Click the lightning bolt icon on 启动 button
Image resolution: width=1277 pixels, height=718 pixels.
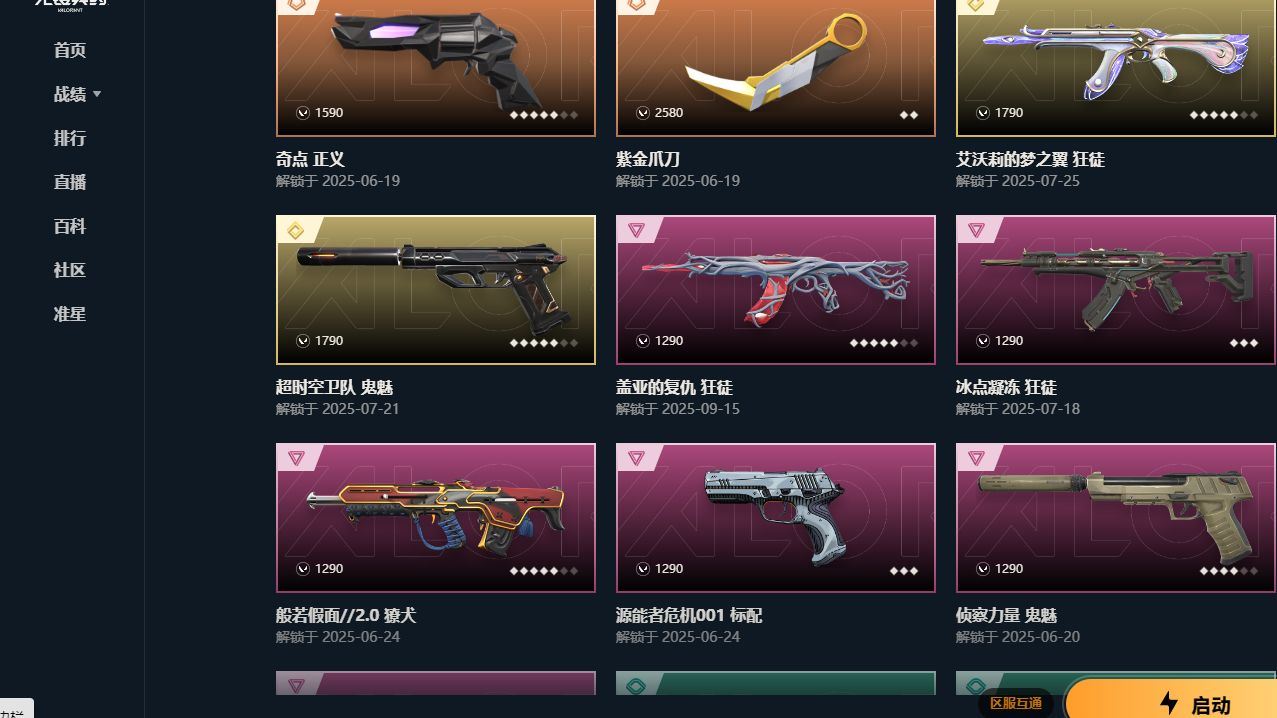click(1169, 703)
